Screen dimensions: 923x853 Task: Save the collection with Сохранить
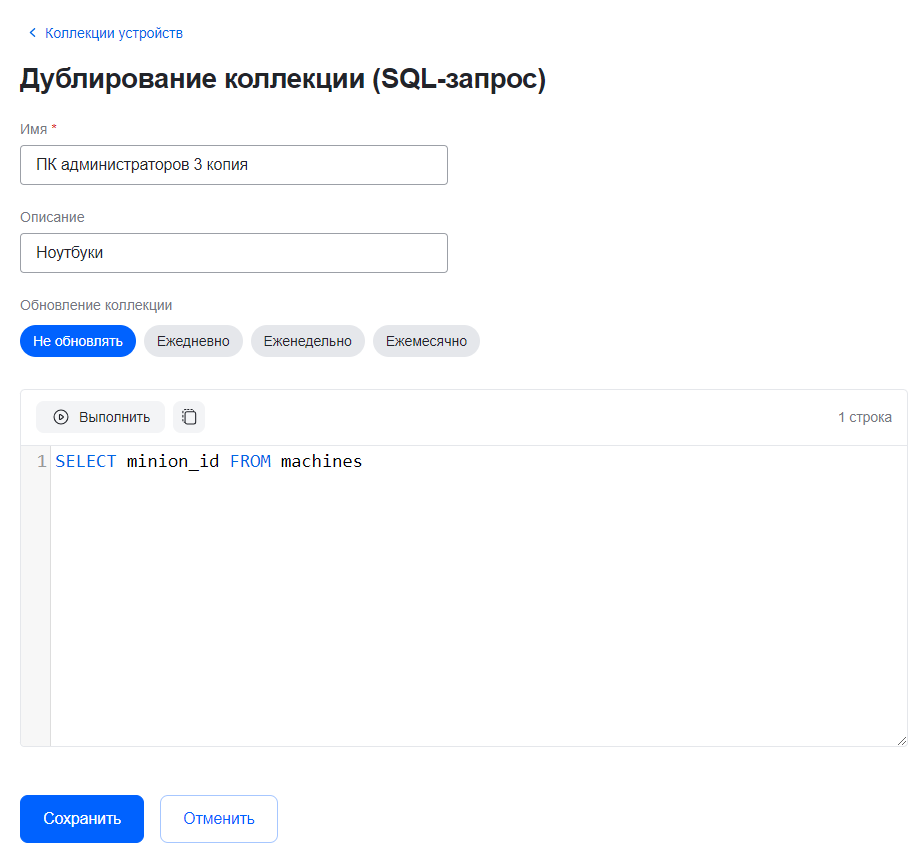point(82,819)
